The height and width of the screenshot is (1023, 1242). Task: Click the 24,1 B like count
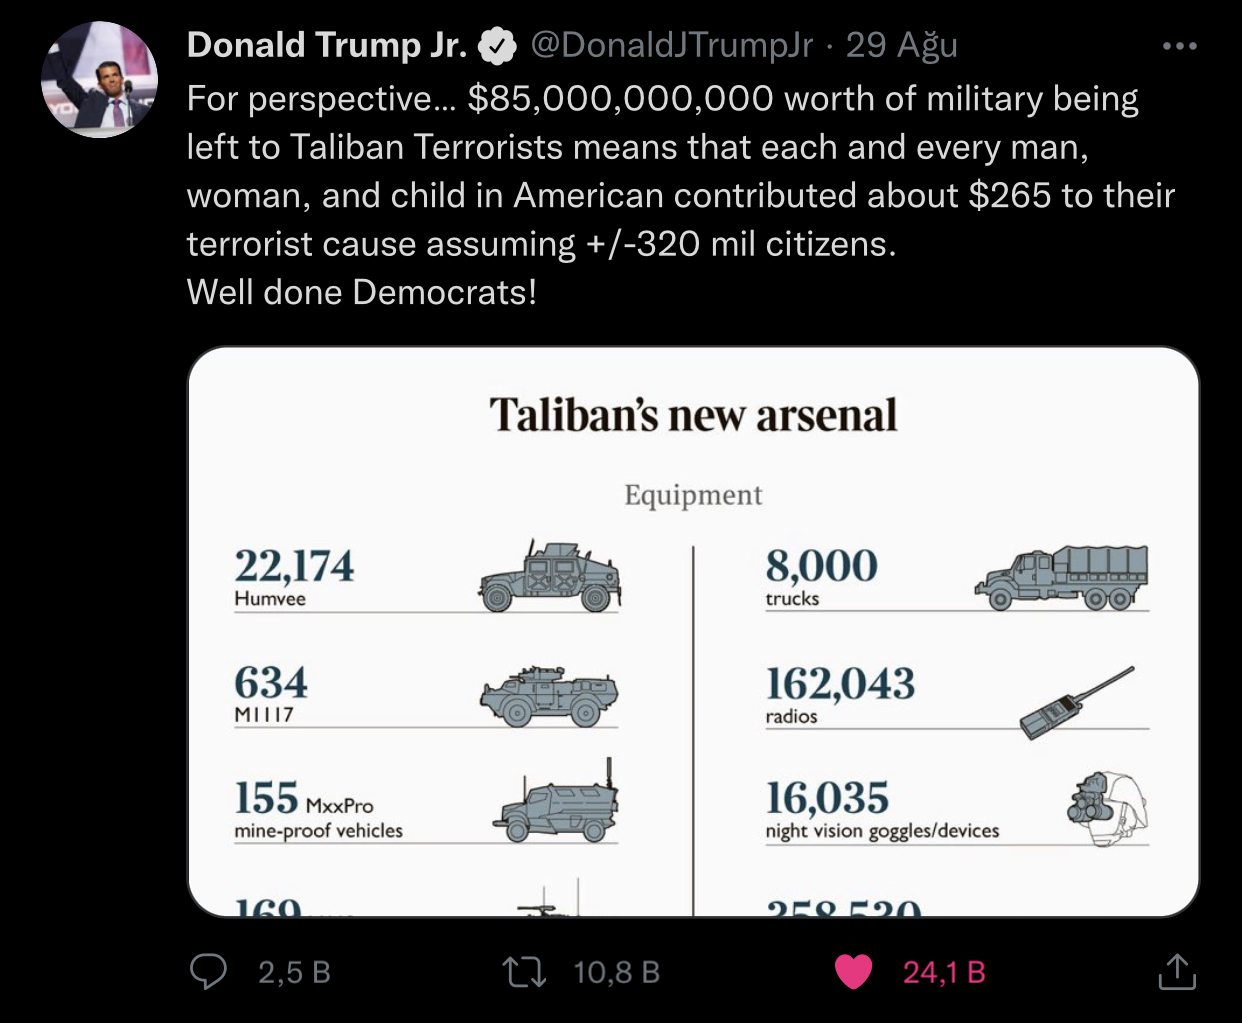[944, 972]
